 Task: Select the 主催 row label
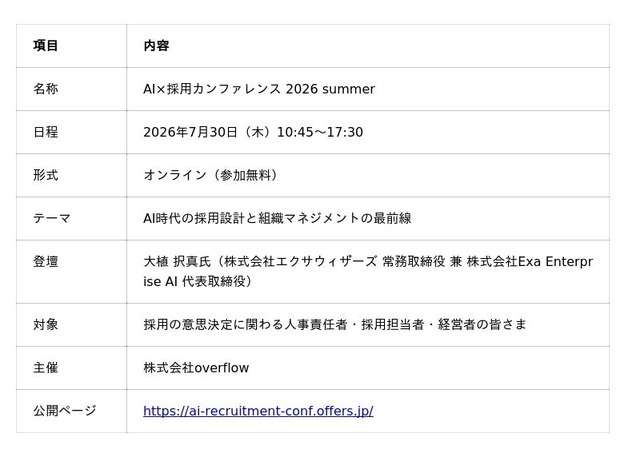coord(45,368)
